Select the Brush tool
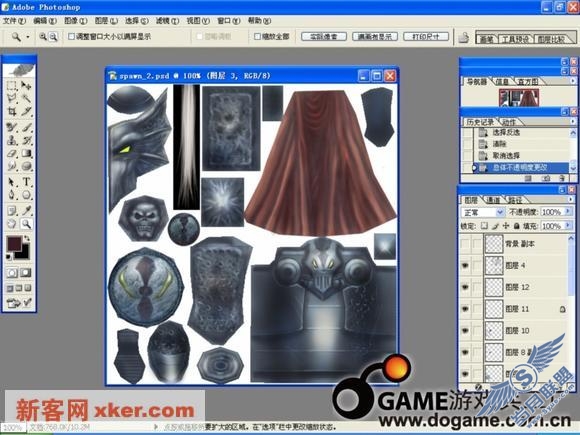The height and width of the screenshot is (435, 580). click(26, 128)
